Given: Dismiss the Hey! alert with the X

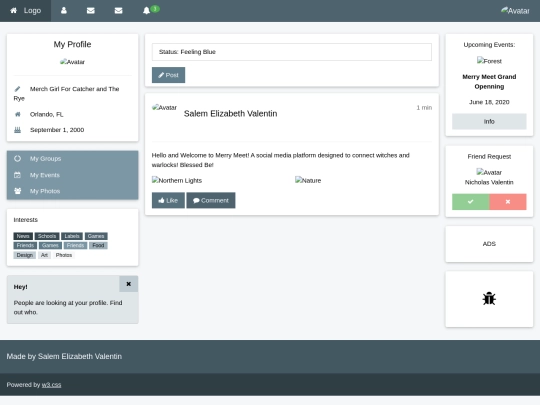Looking at the screenshot, I should (x=128, y=284).
